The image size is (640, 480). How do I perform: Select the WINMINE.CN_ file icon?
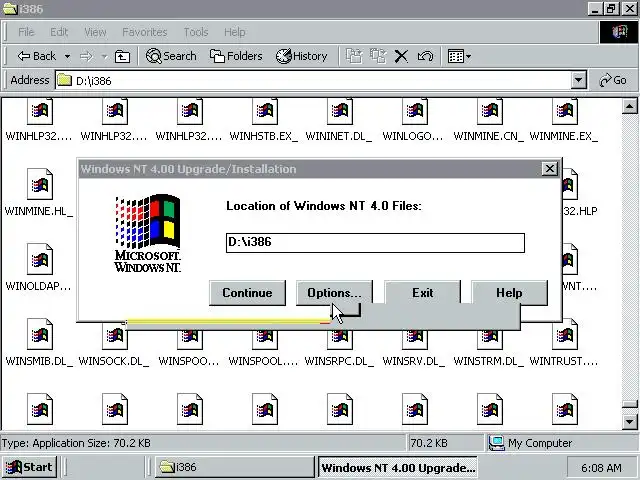[490, 111]
